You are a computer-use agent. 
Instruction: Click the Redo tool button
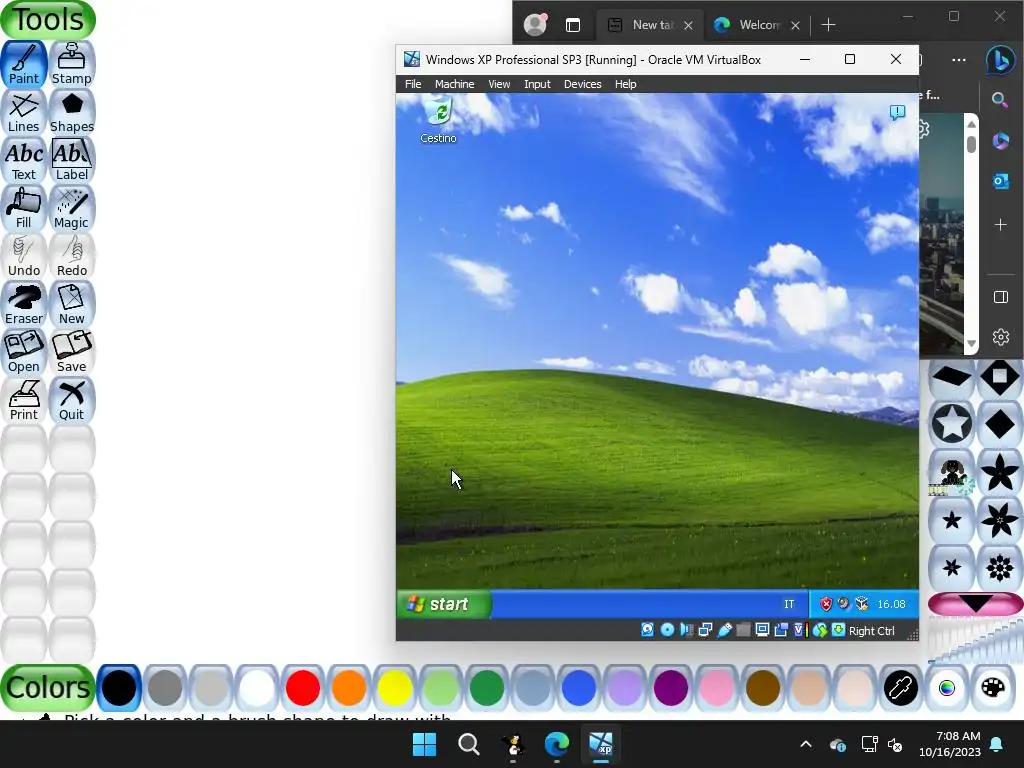pyautogui.click(x=72, y=256)
